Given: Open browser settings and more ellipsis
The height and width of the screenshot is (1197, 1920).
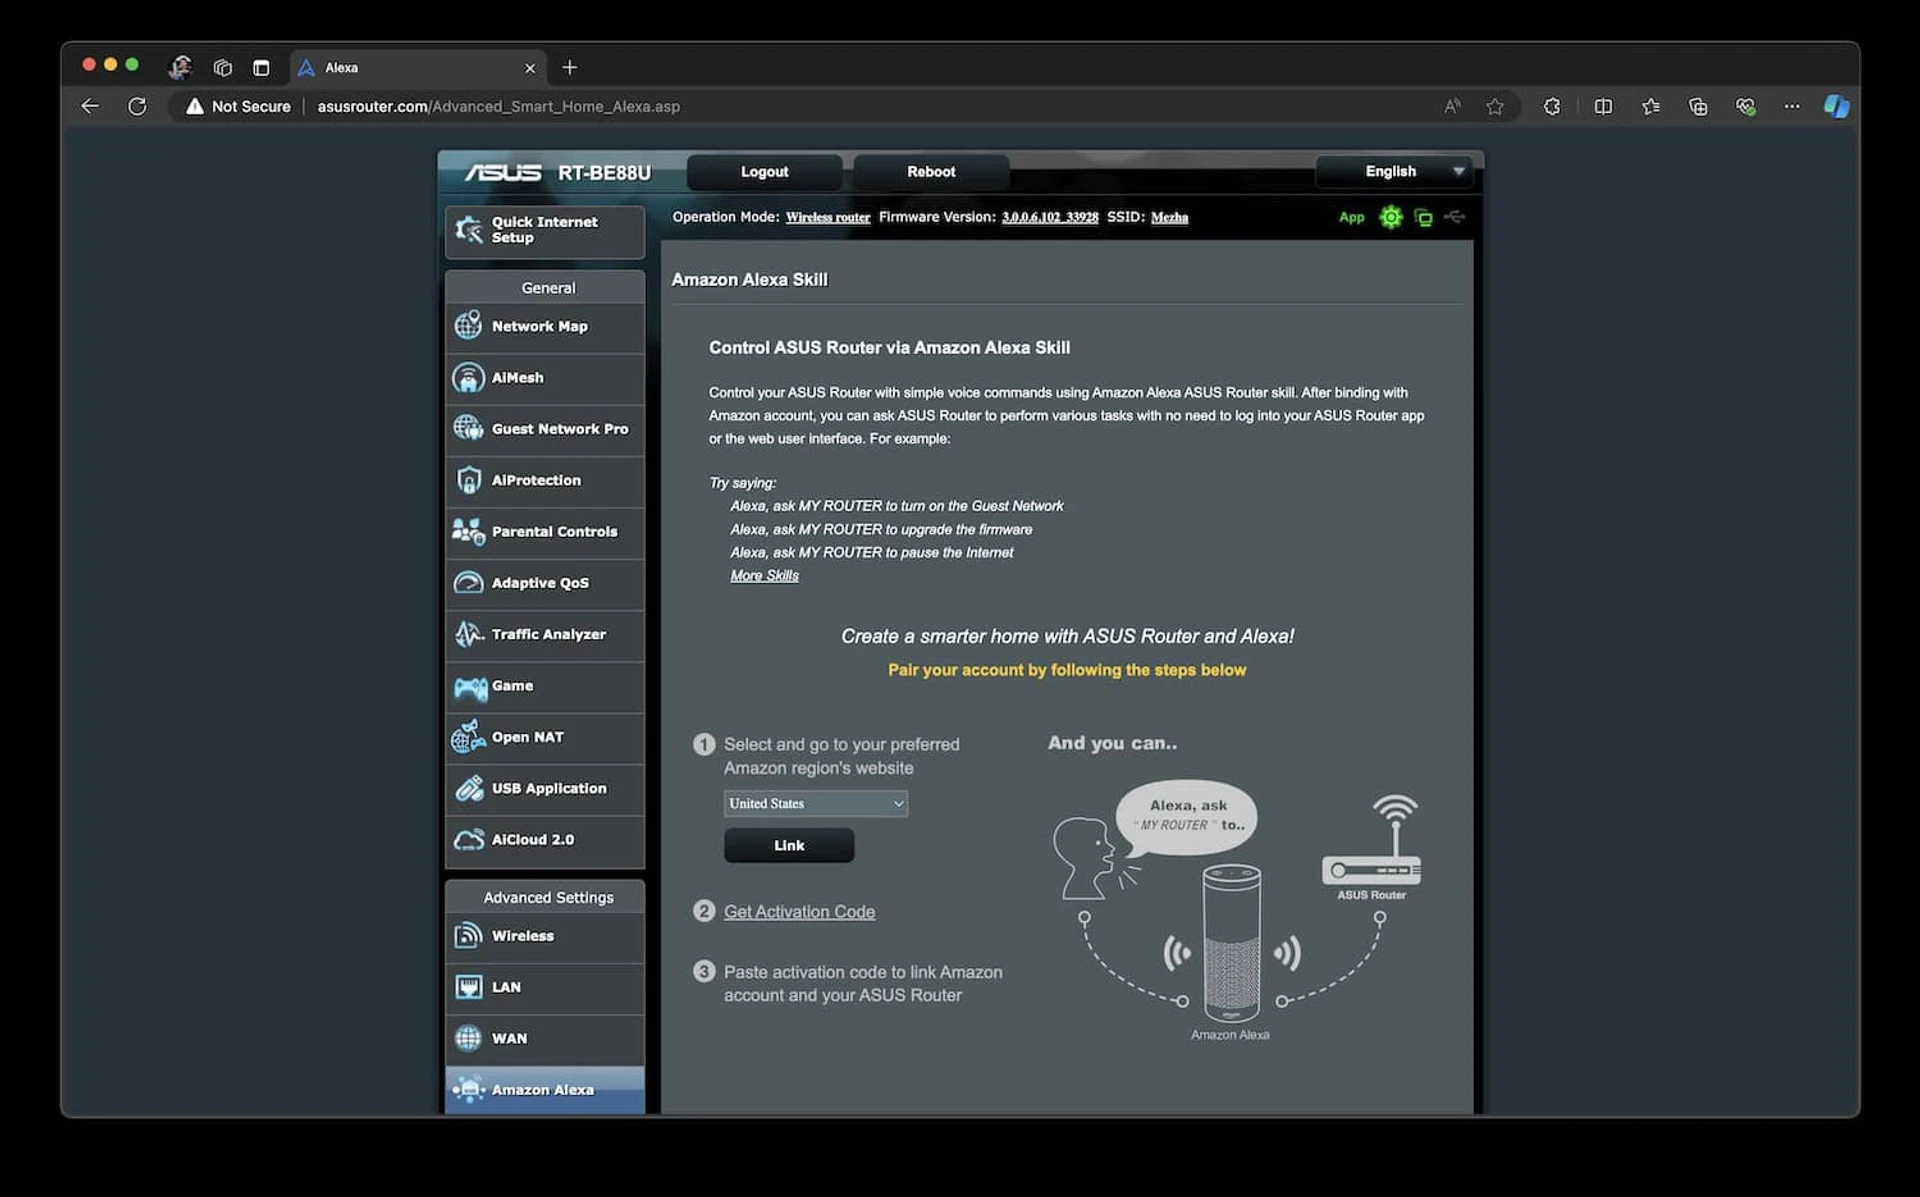Looking at the screenshot, I should click(1792, 106).
